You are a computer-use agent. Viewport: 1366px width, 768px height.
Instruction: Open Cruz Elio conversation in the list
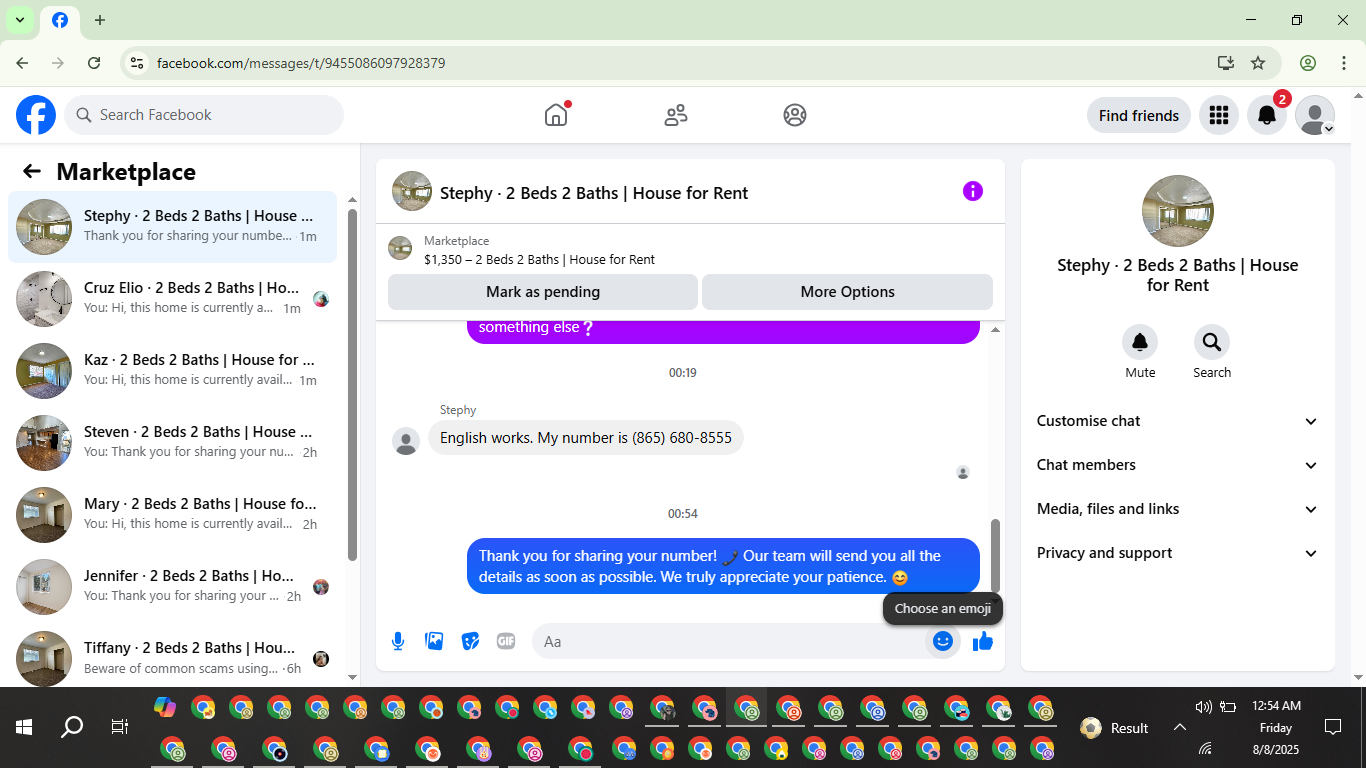[173, 299]
